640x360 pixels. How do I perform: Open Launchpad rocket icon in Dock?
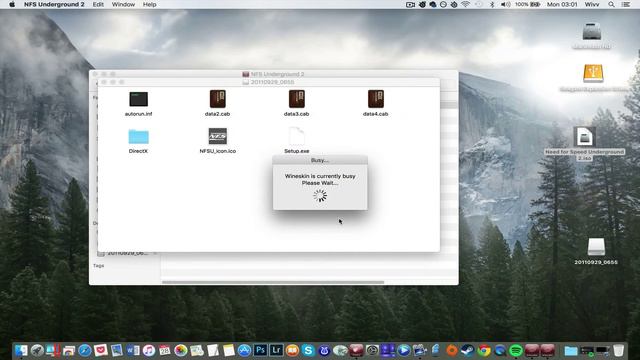(x=37, y=350)
